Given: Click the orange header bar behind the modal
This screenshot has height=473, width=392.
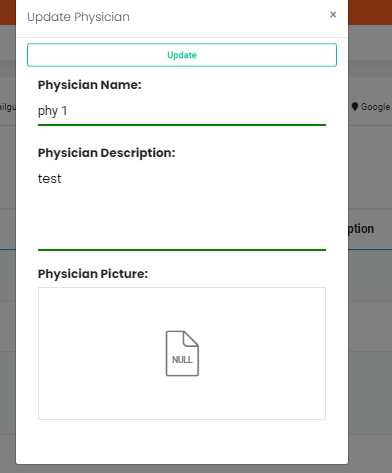Looking at the screenshot, I should 370,12.
